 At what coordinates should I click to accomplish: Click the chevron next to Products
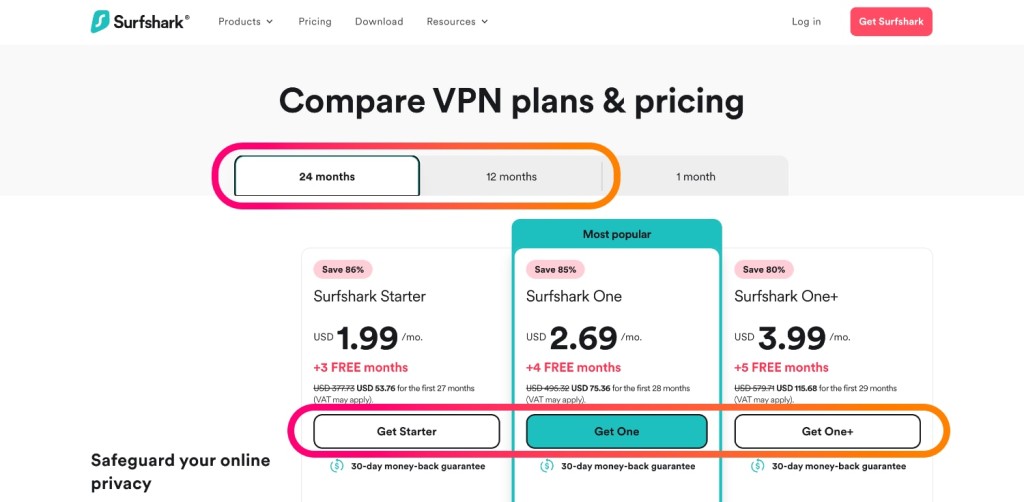tap(270, 22)
